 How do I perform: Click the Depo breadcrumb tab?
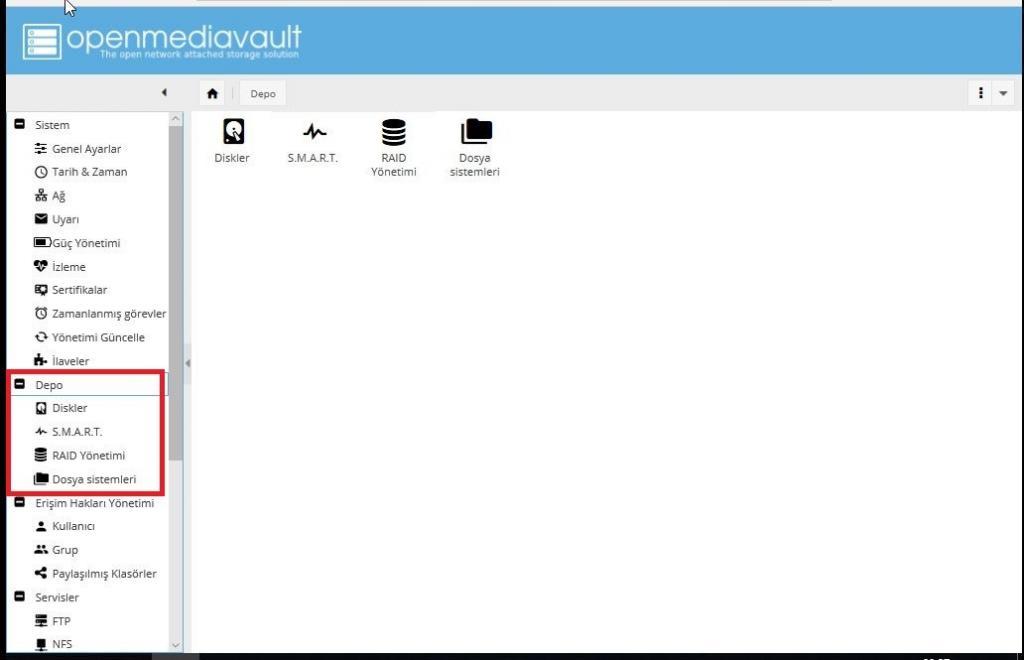click(x=263, y=93)
